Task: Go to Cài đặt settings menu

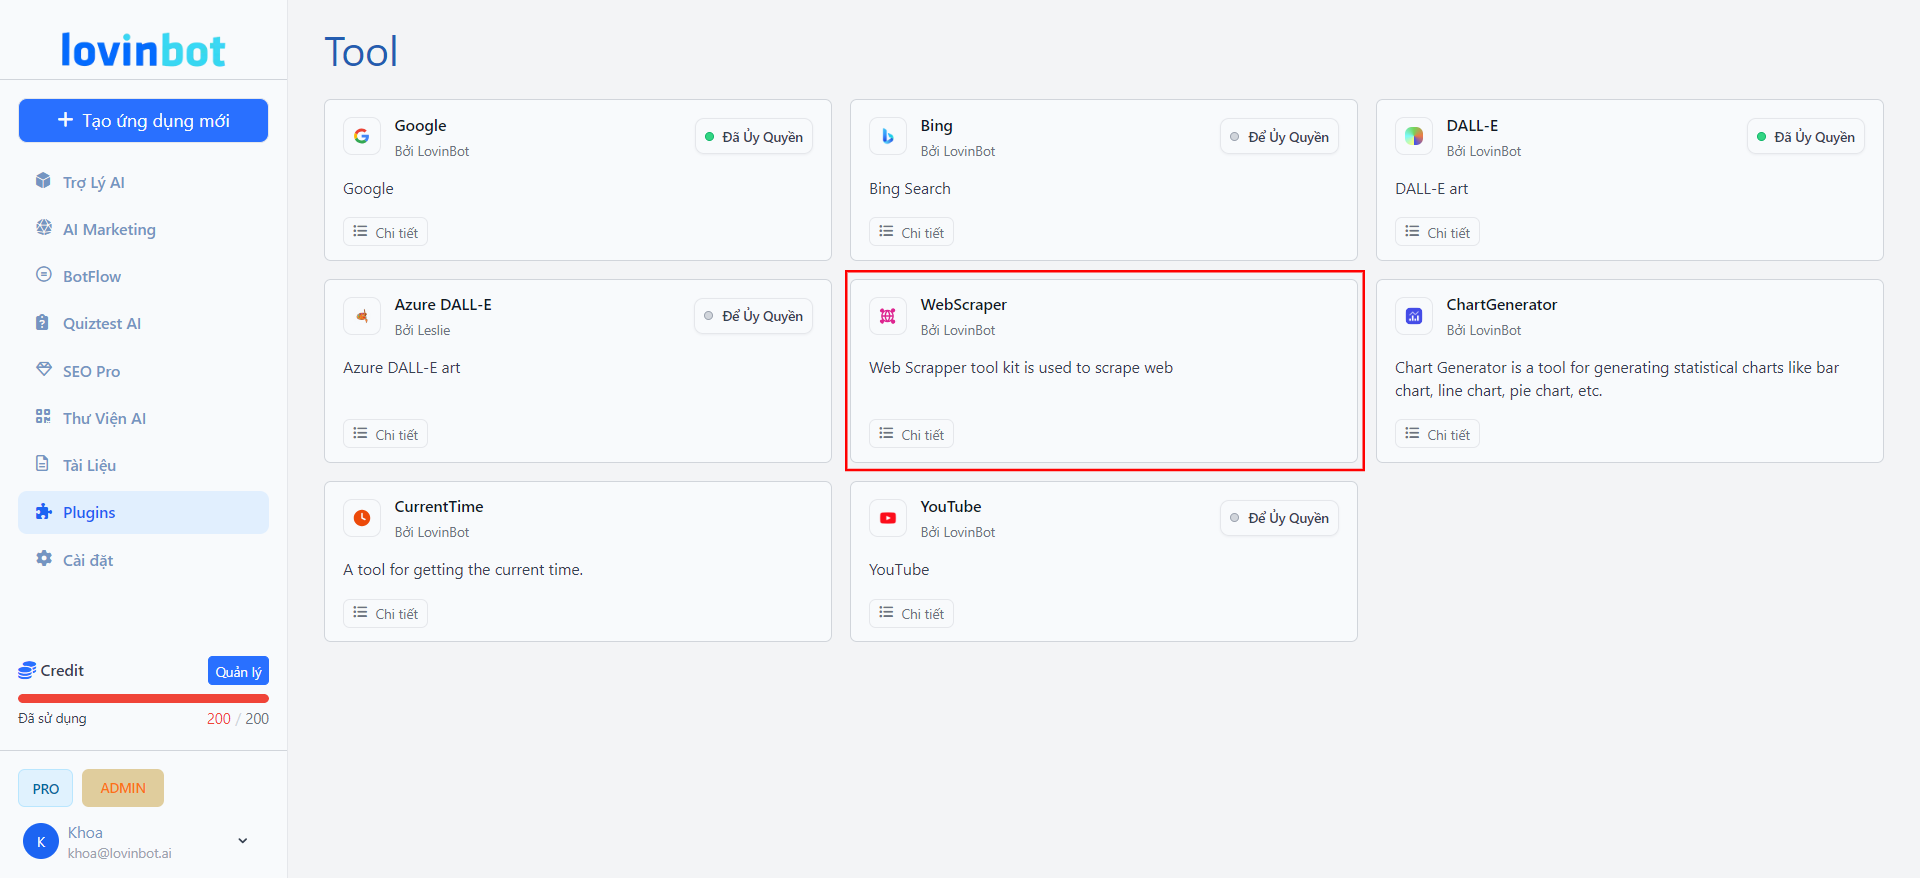Action: (x=88, y=560)
